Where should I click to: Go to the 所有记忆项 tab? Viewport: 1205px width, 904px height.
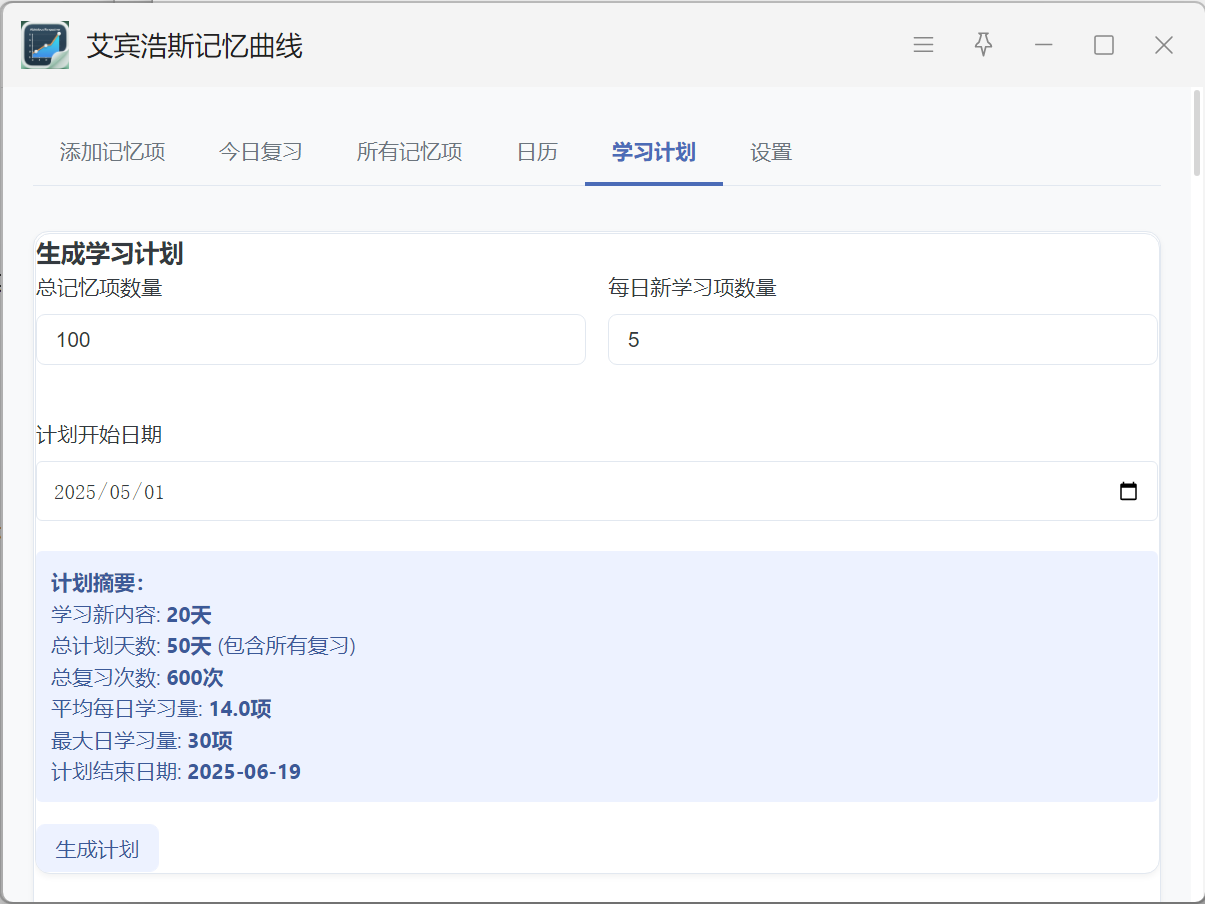409,153
